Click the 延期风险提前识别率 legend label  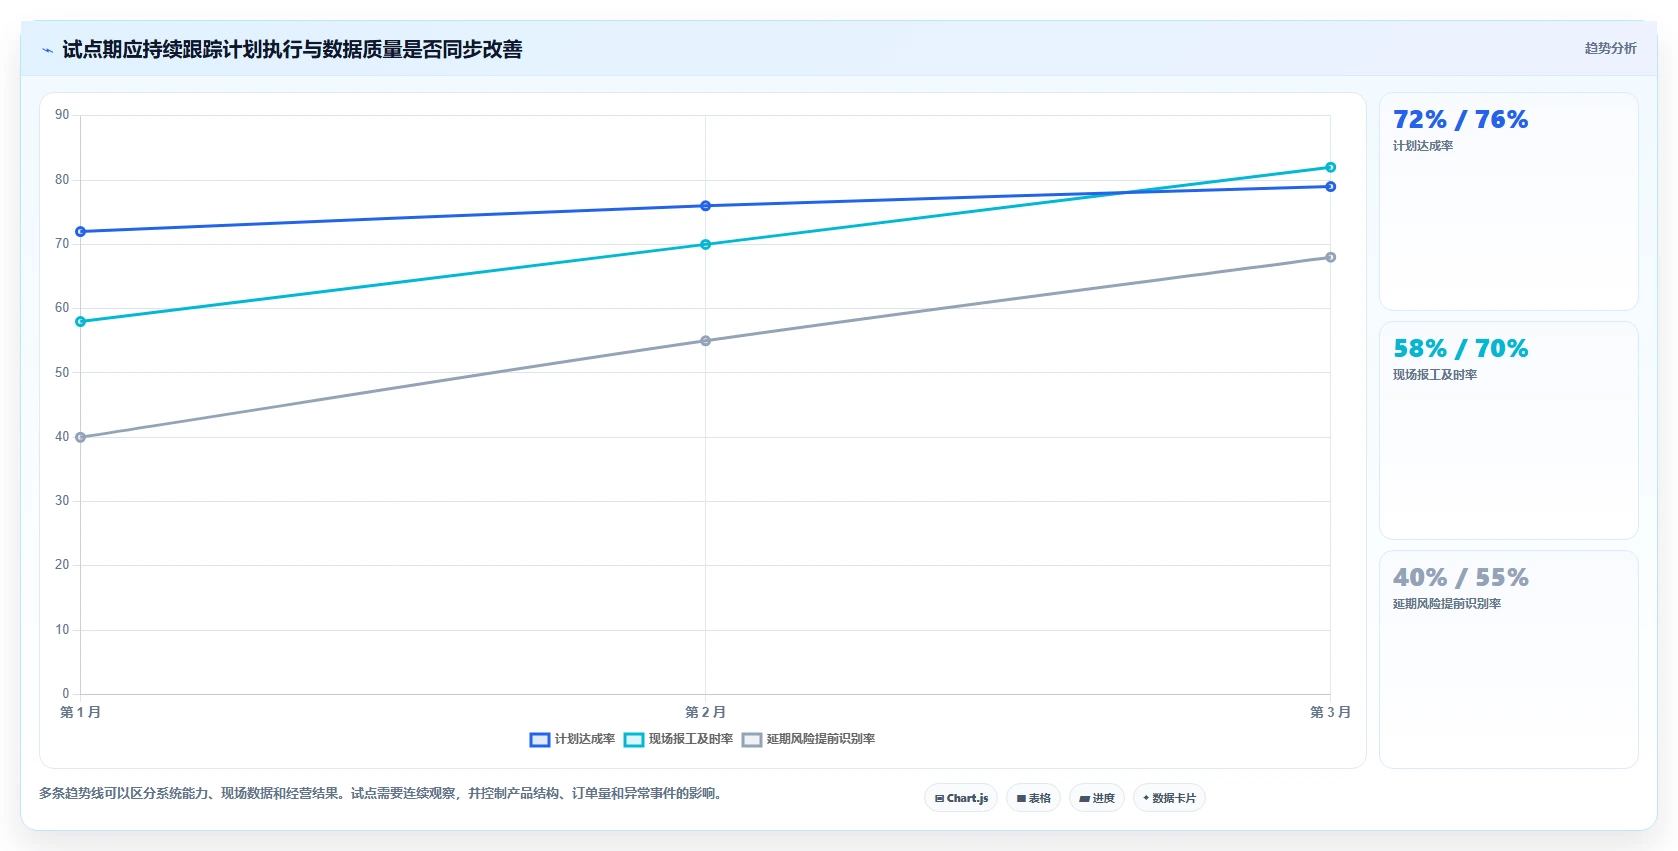(x=821, y=739)
